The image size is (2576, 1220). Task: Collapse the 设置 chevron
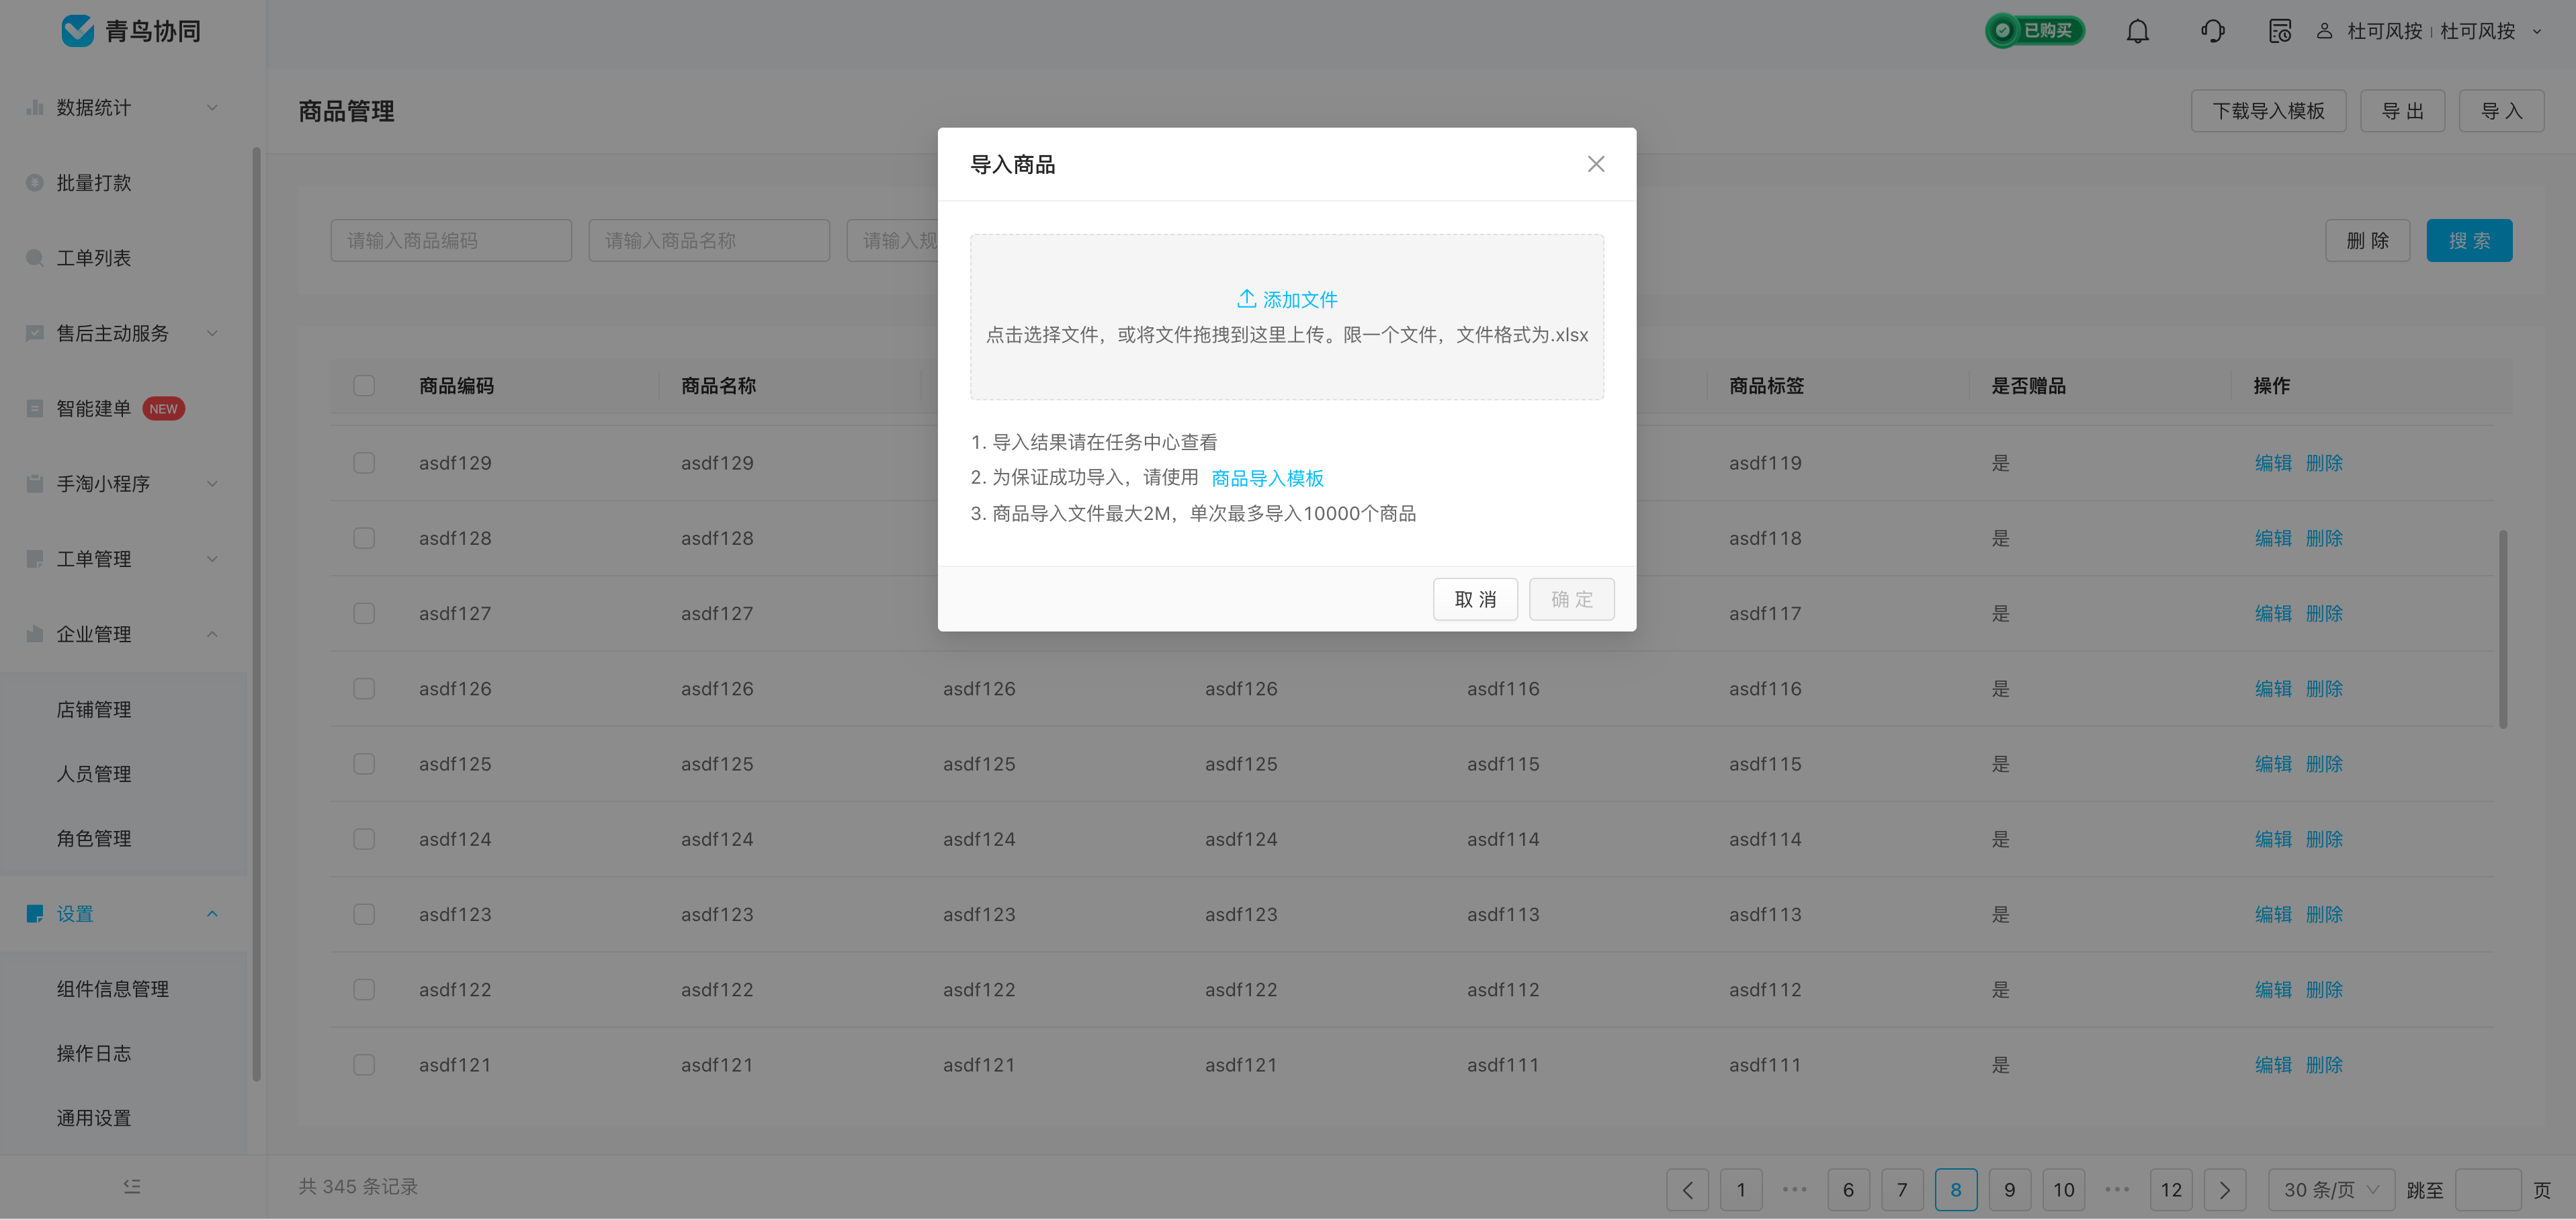pyautogui.click(x=212, y=913)
